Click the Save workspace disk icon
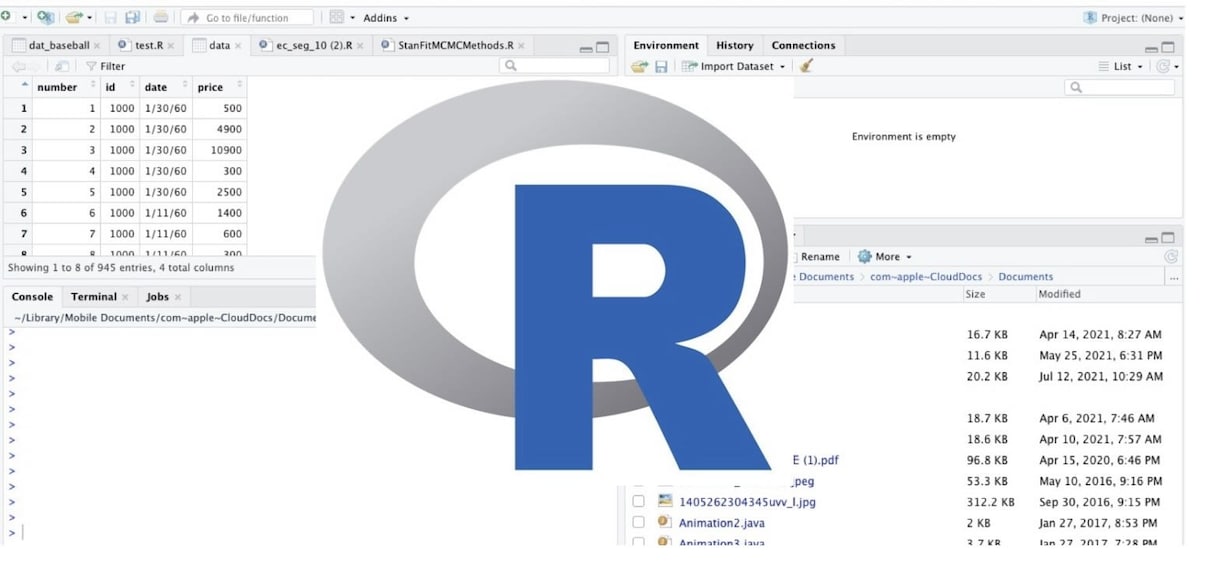1220x568 pixels. point(661,66)
